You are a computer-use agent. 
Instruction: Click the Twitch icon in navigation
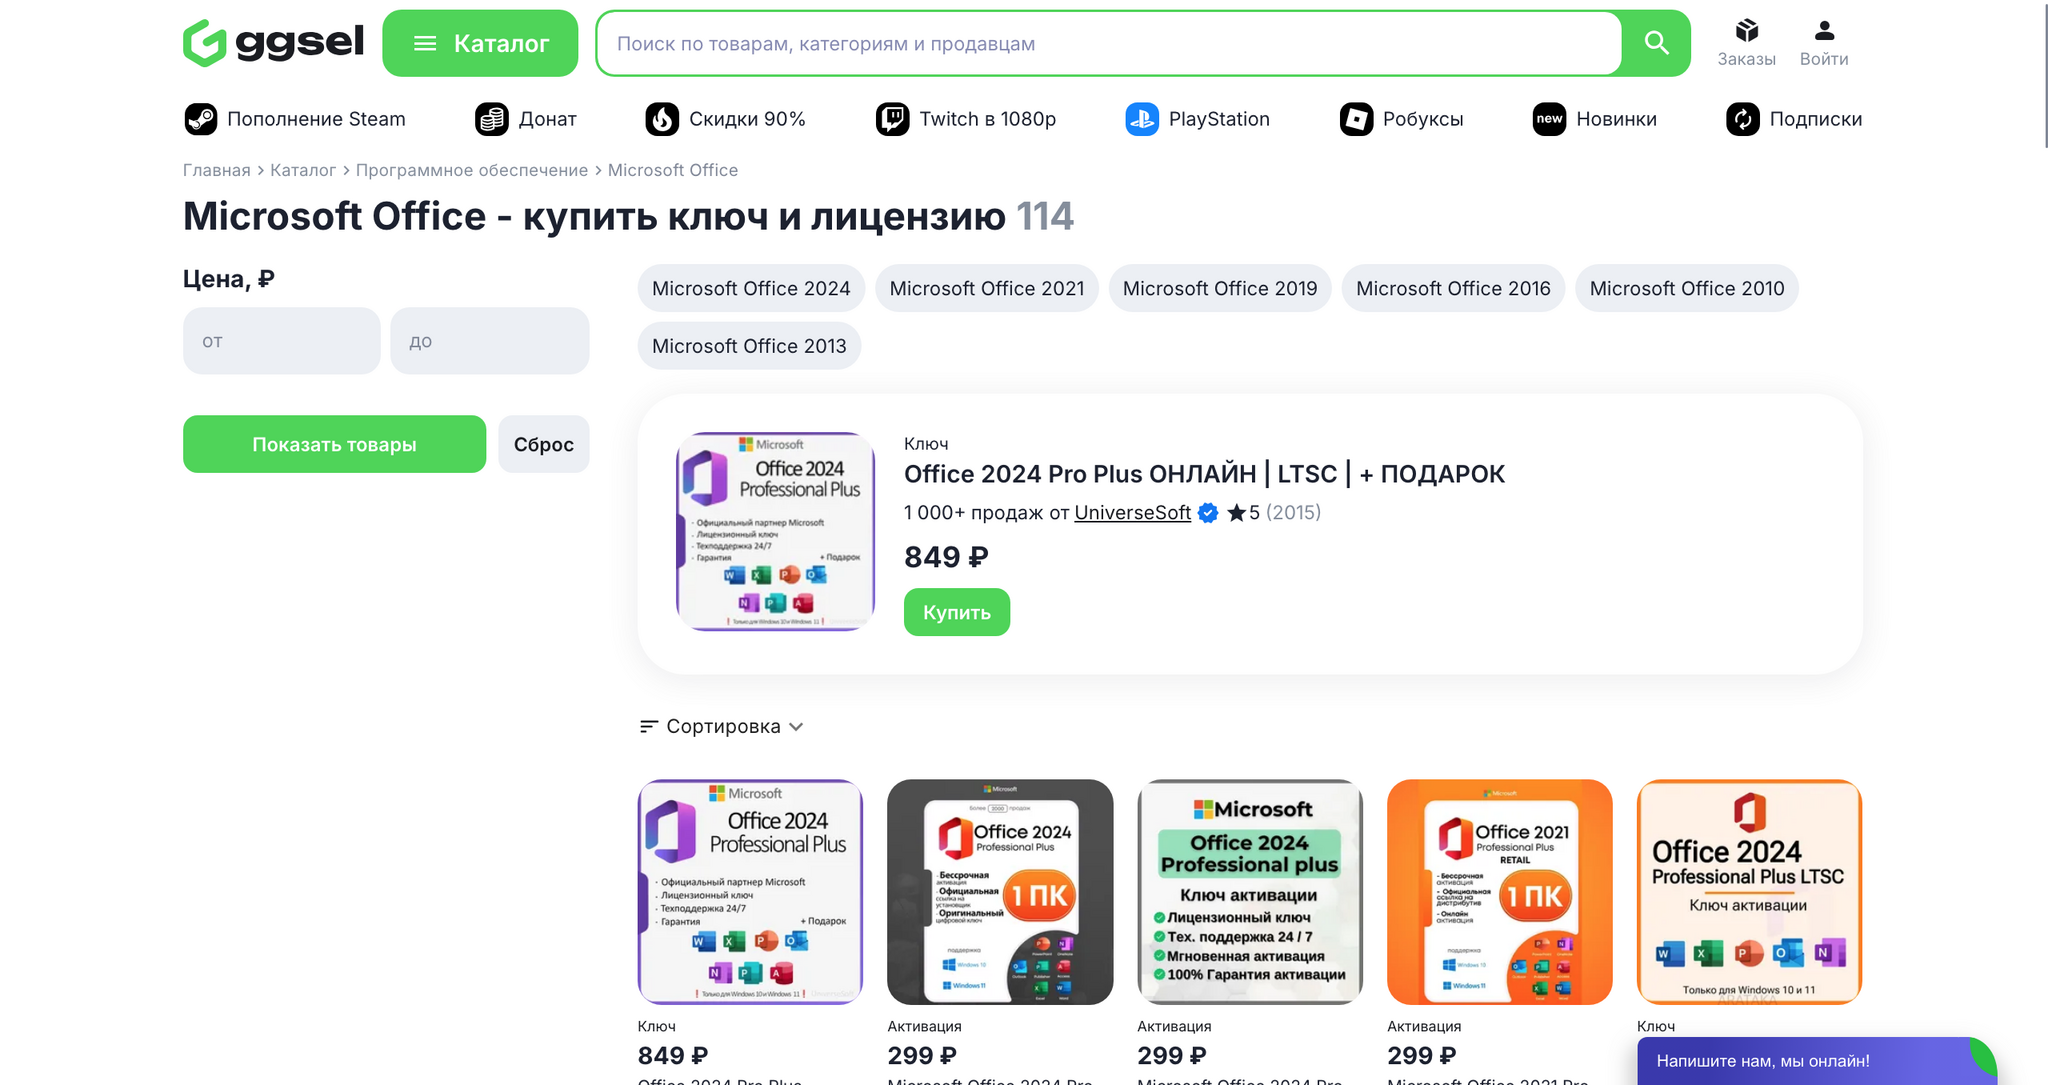pos(892,119)
